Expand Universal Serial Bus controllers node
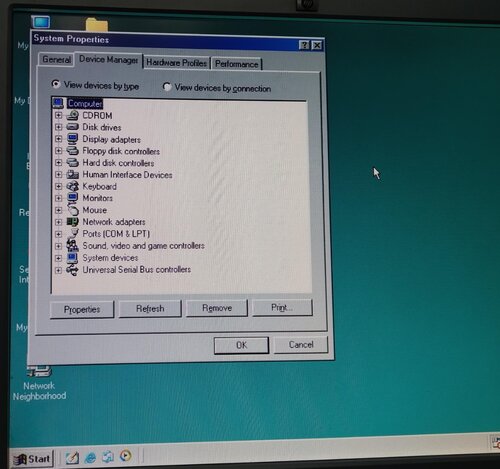 click(59, 270)
